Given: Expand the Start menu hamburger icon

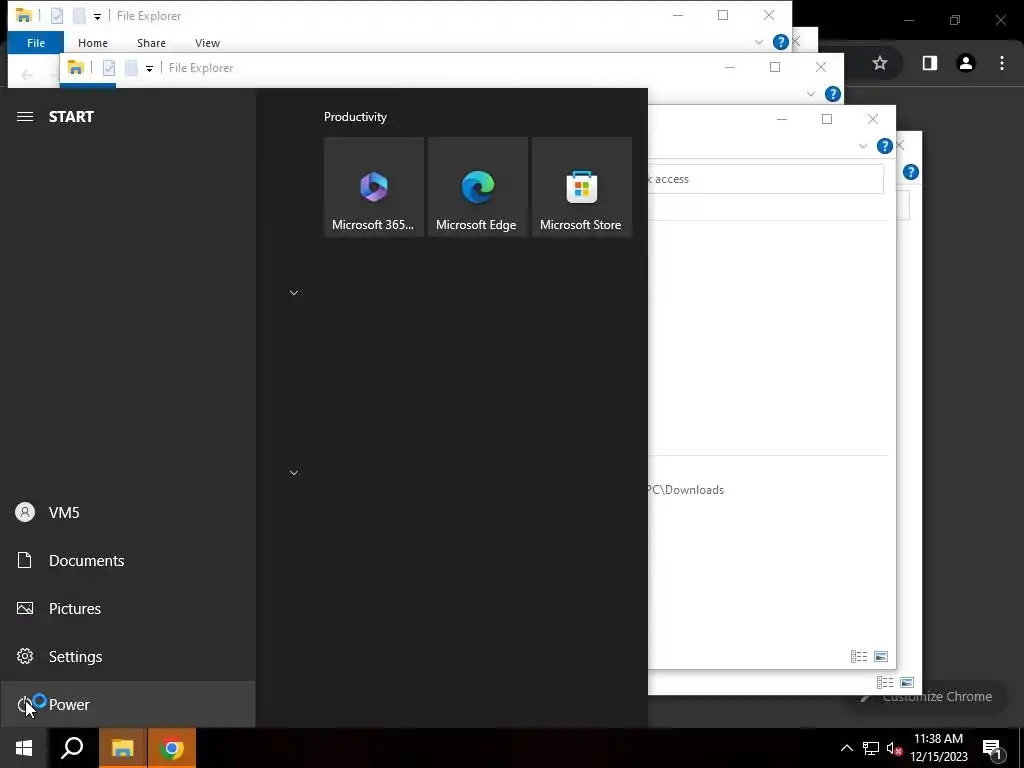Looking at the screenshot, I should point(25,116).
